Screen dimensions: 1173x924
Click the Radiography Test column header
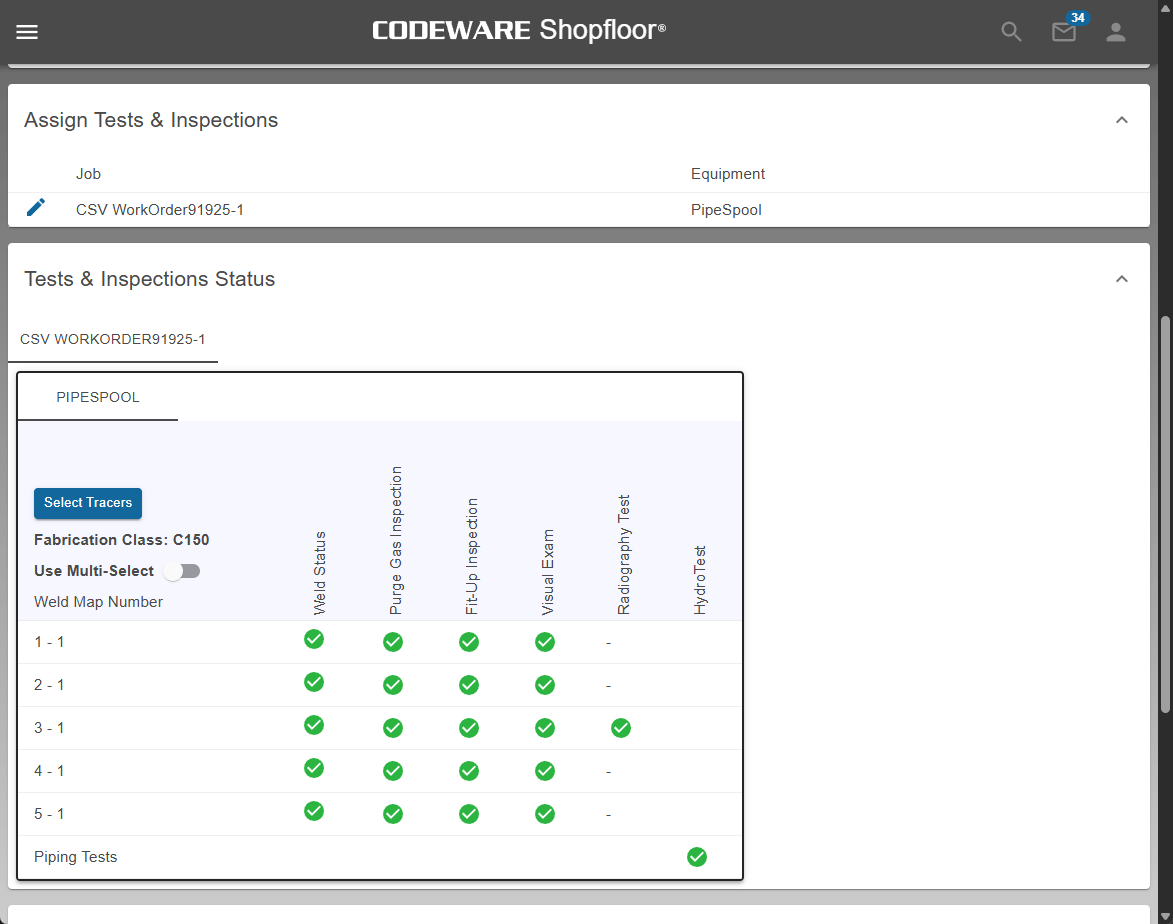[624, 555]
